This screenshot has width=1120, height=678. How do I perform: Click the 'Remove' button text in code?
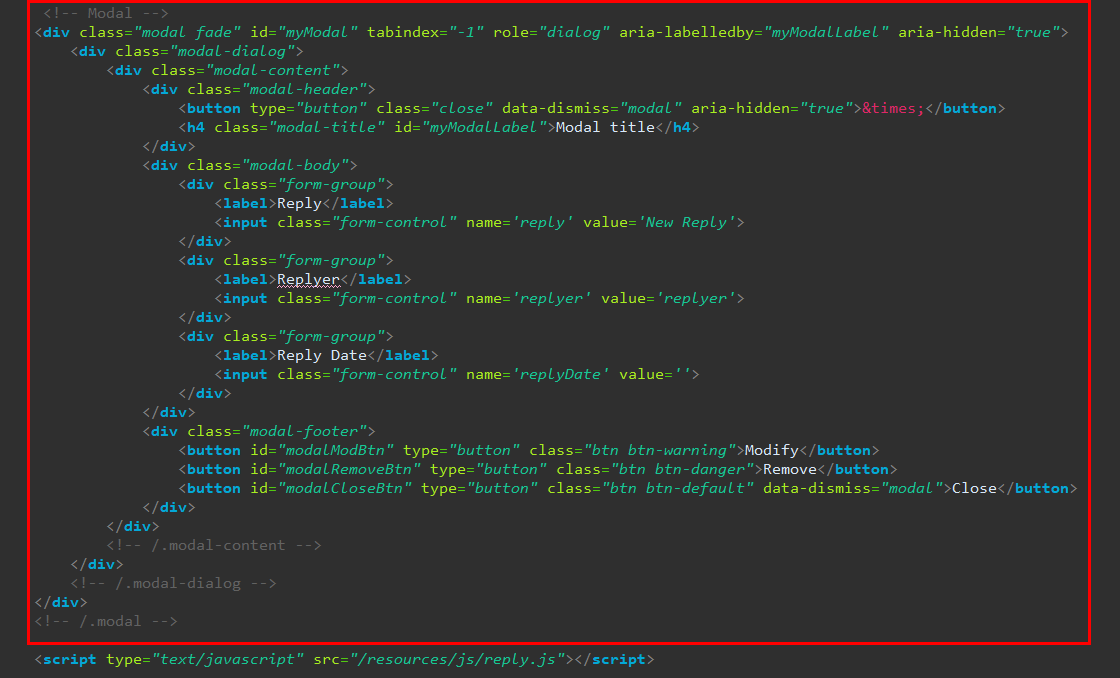[x=790, y=469]
